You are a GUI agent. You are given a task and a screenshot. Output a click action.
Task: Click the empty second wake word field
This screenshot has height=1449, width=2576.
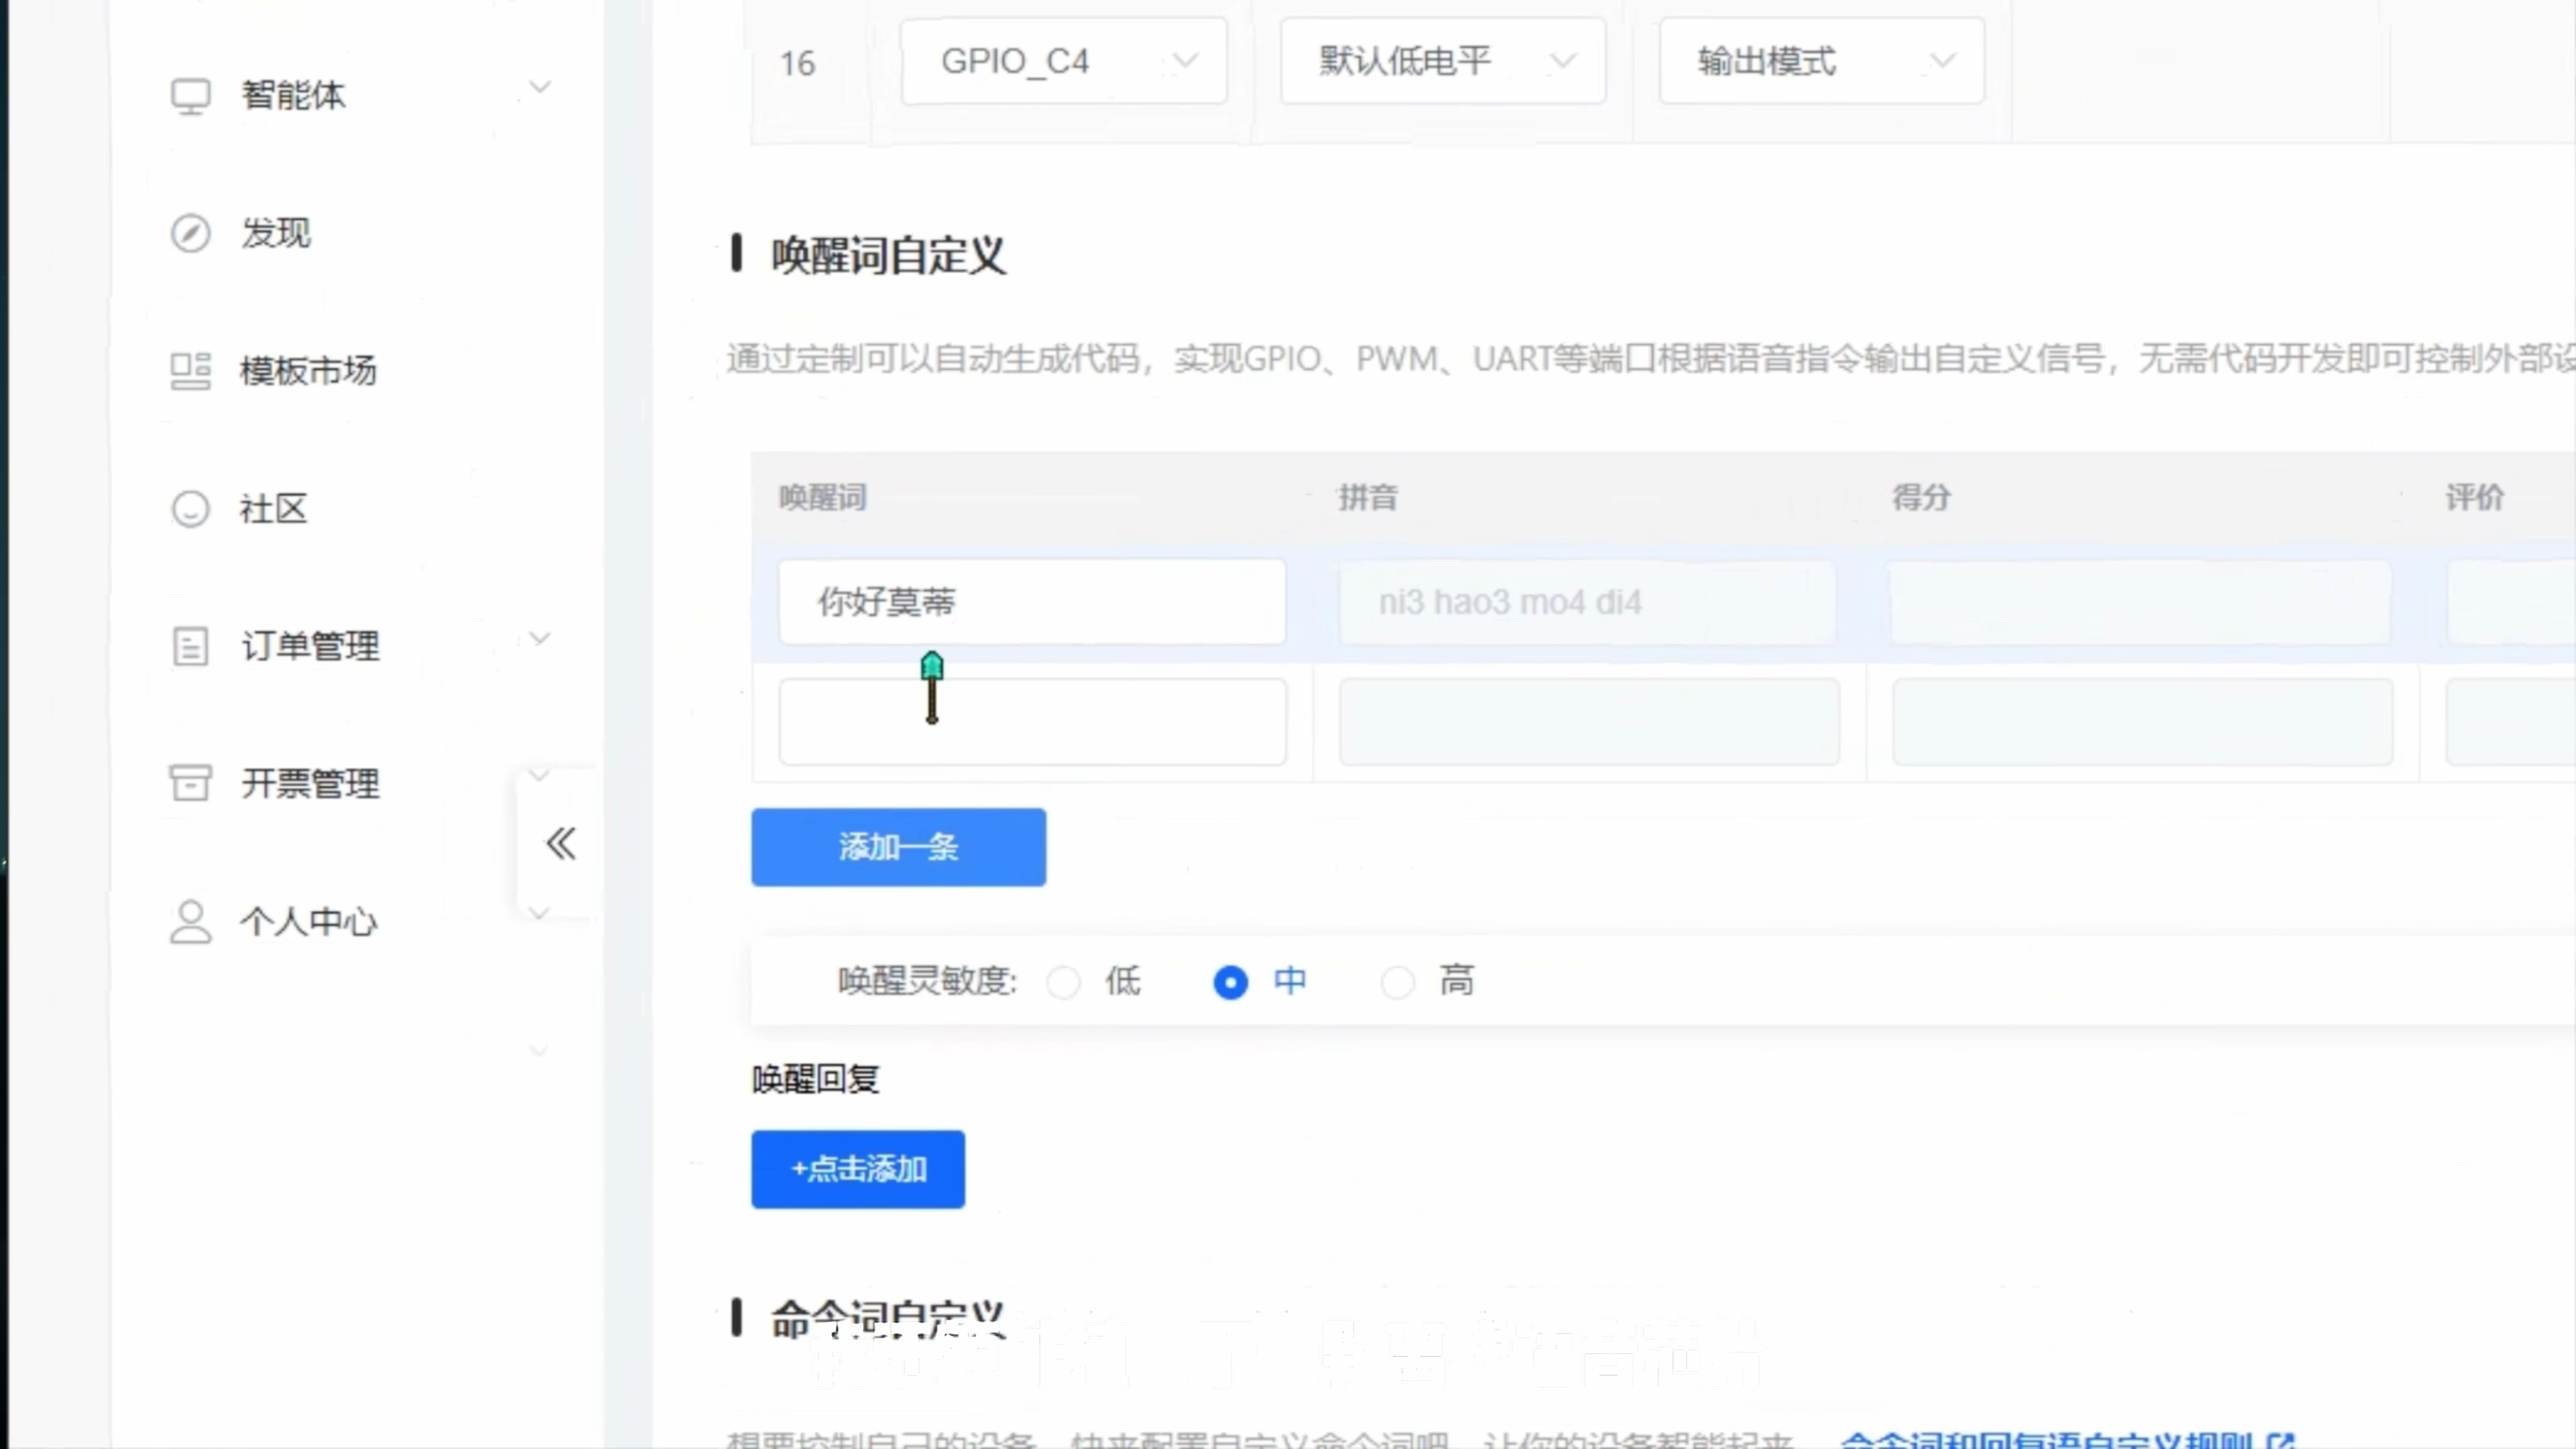click(1032, 722)
